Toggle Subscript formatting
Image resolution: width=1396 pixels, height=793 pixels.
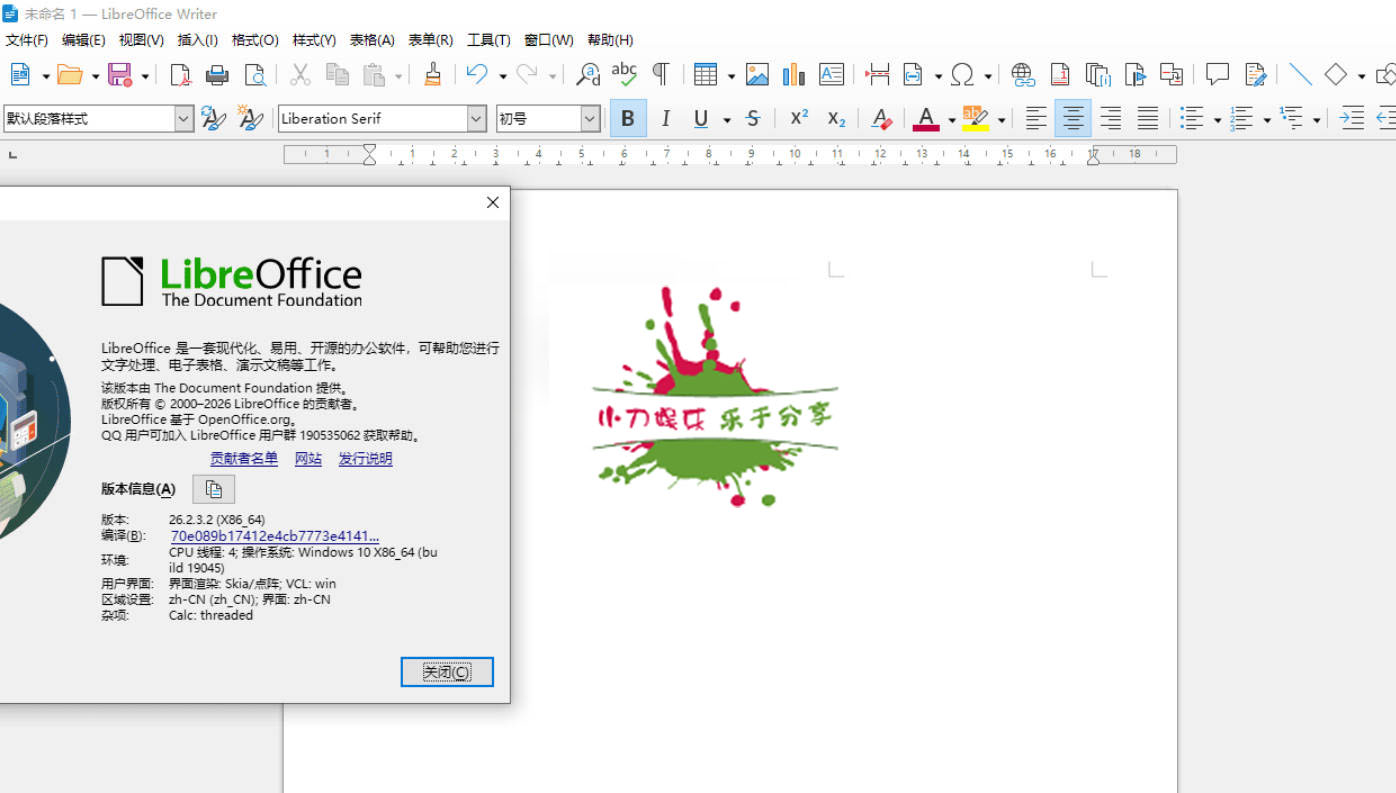836,119
